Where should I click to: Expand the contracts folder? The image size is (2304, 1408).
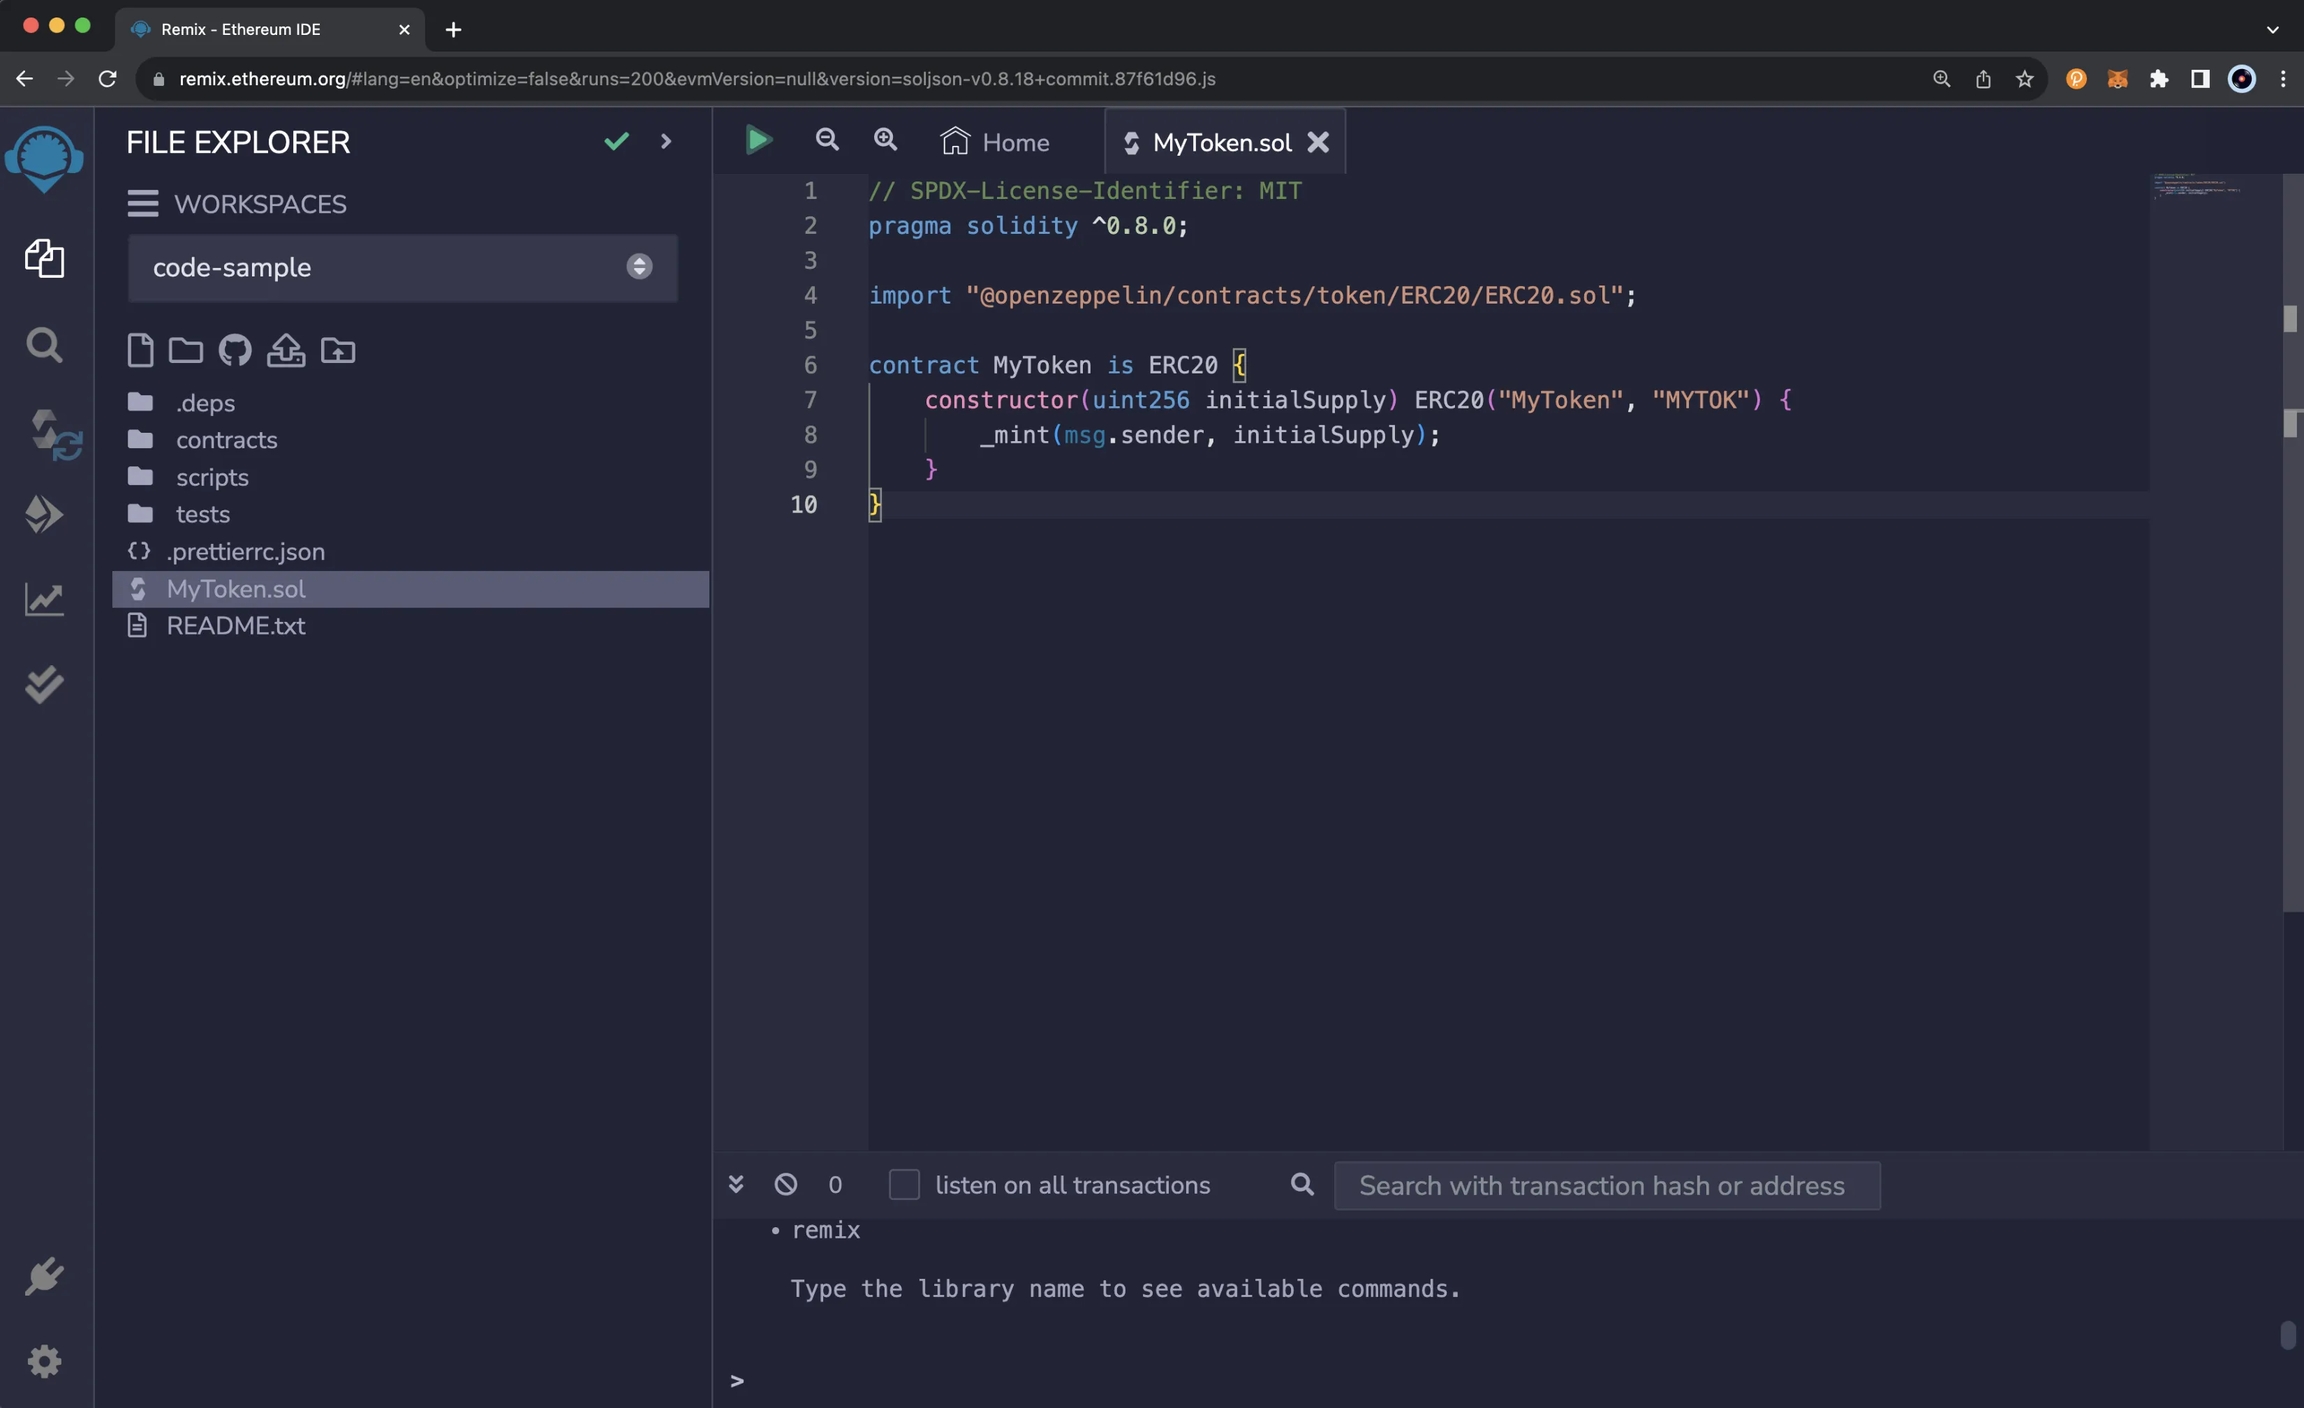[x=226, y=440]
